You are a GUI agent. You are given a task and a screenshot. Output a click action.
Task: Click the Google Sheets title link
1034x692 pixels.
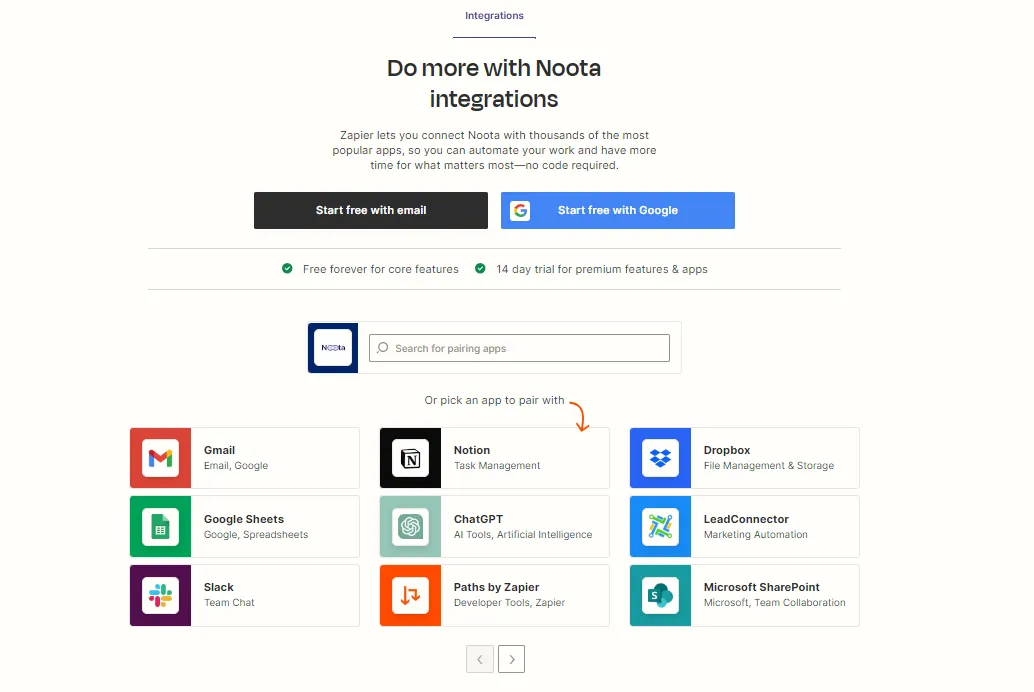[244, 519]
